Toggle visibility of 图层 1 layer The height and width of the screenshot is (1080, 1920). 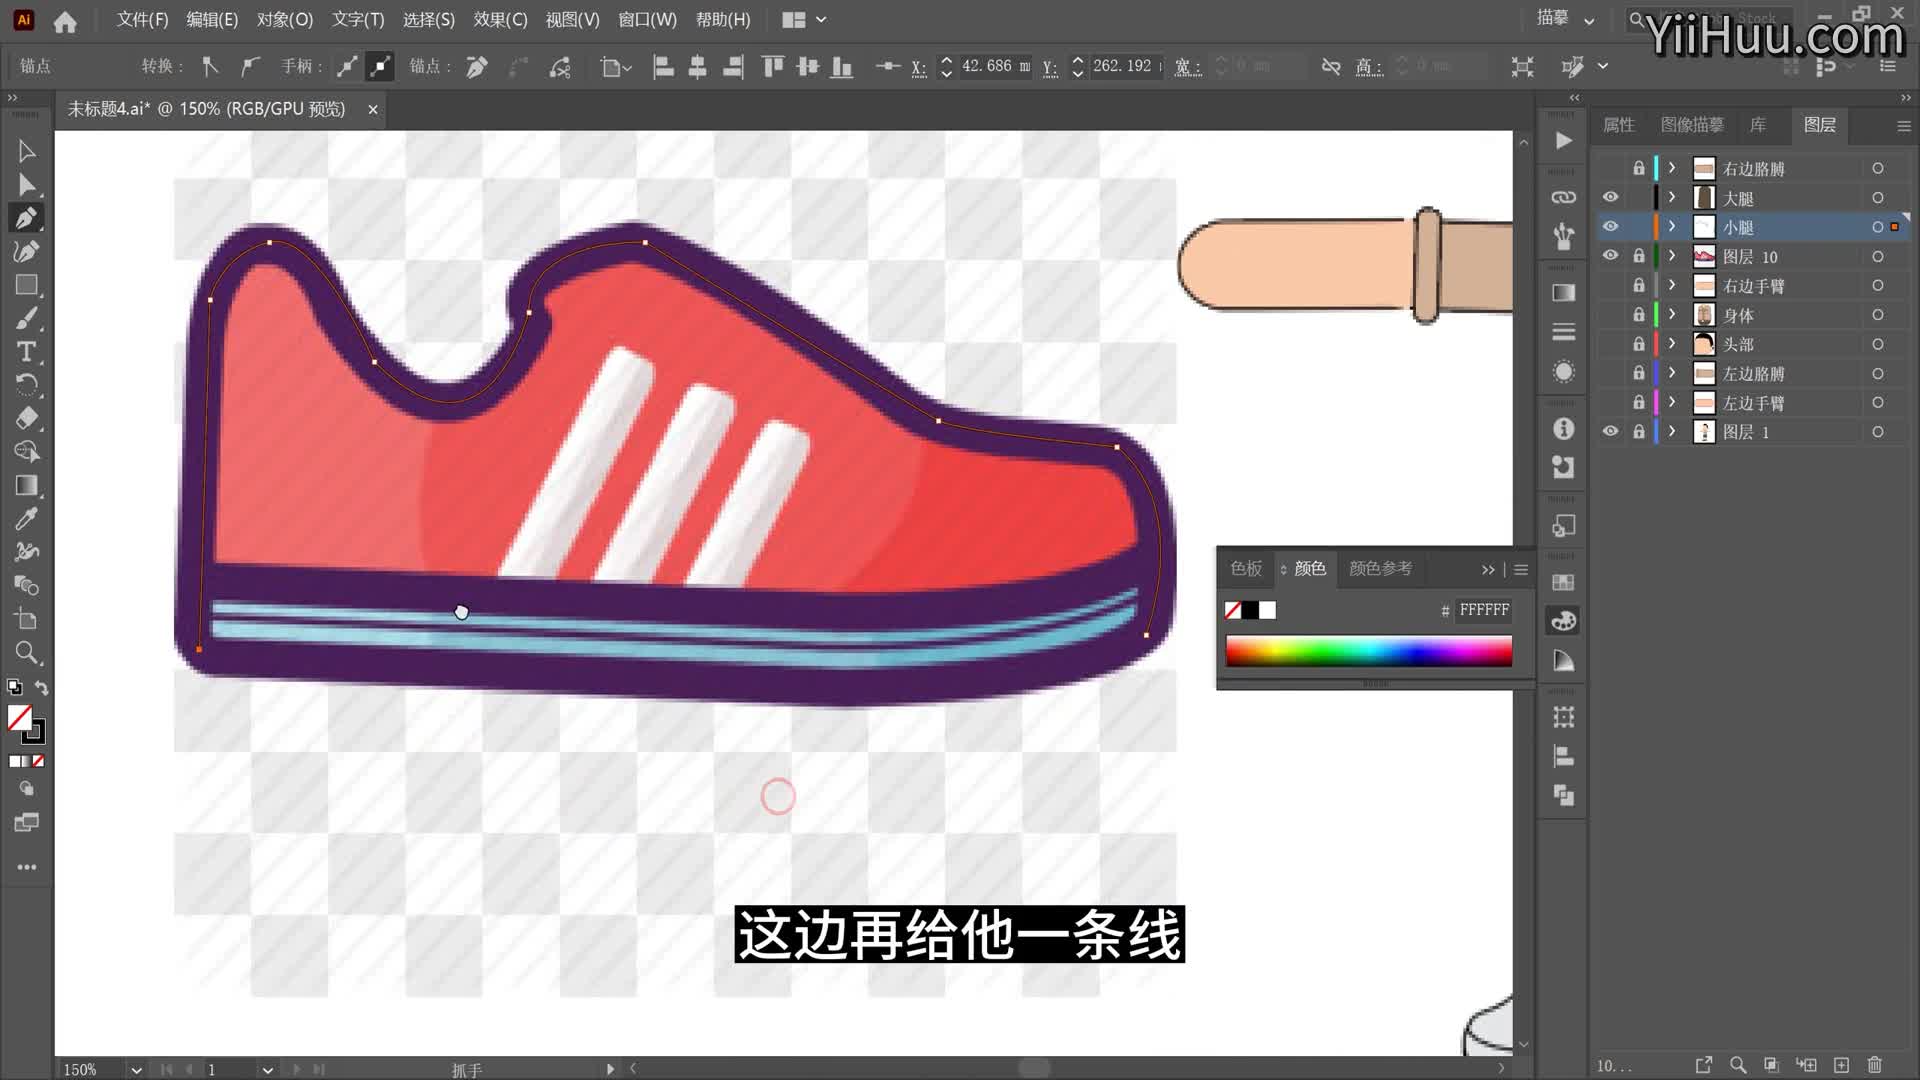[x=1610, y=432]
